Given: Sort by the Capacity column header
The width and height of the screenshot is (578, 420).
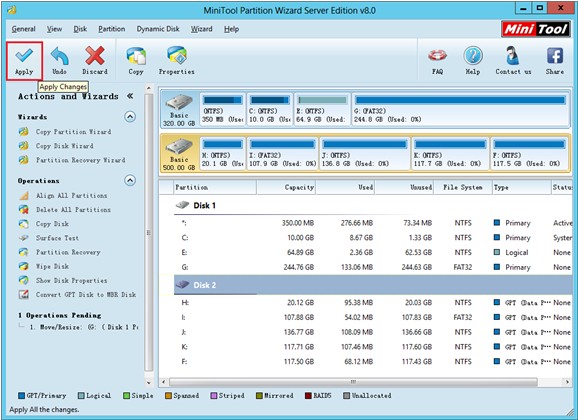Looking at the screenshot, I should click(x=286, y=187).
